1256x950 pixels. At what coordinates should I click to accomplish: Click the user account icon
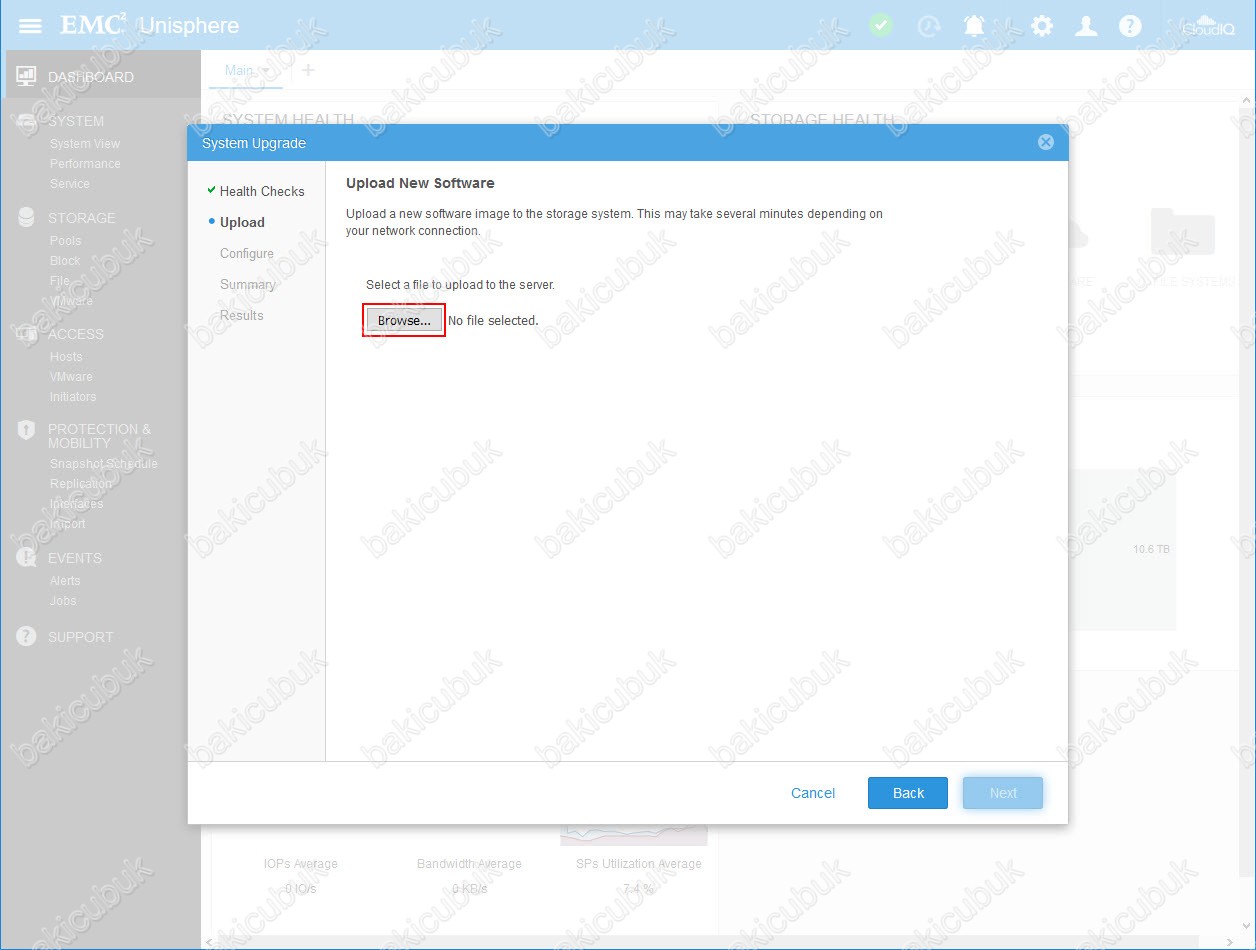click(1086, 26)
